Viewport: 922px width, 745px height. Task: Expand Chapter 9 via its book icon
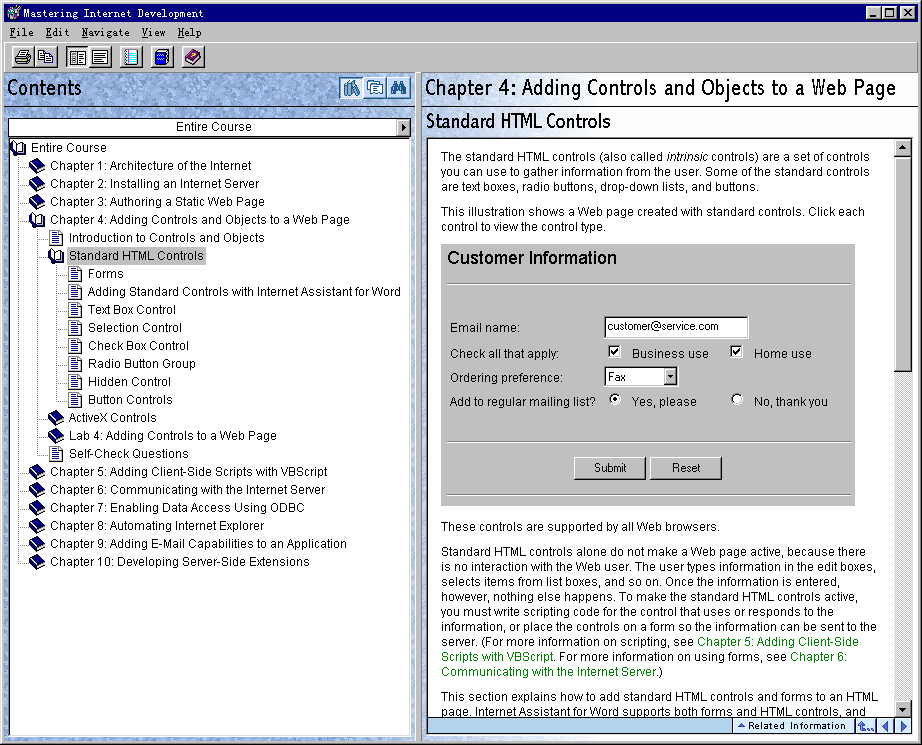37,544
